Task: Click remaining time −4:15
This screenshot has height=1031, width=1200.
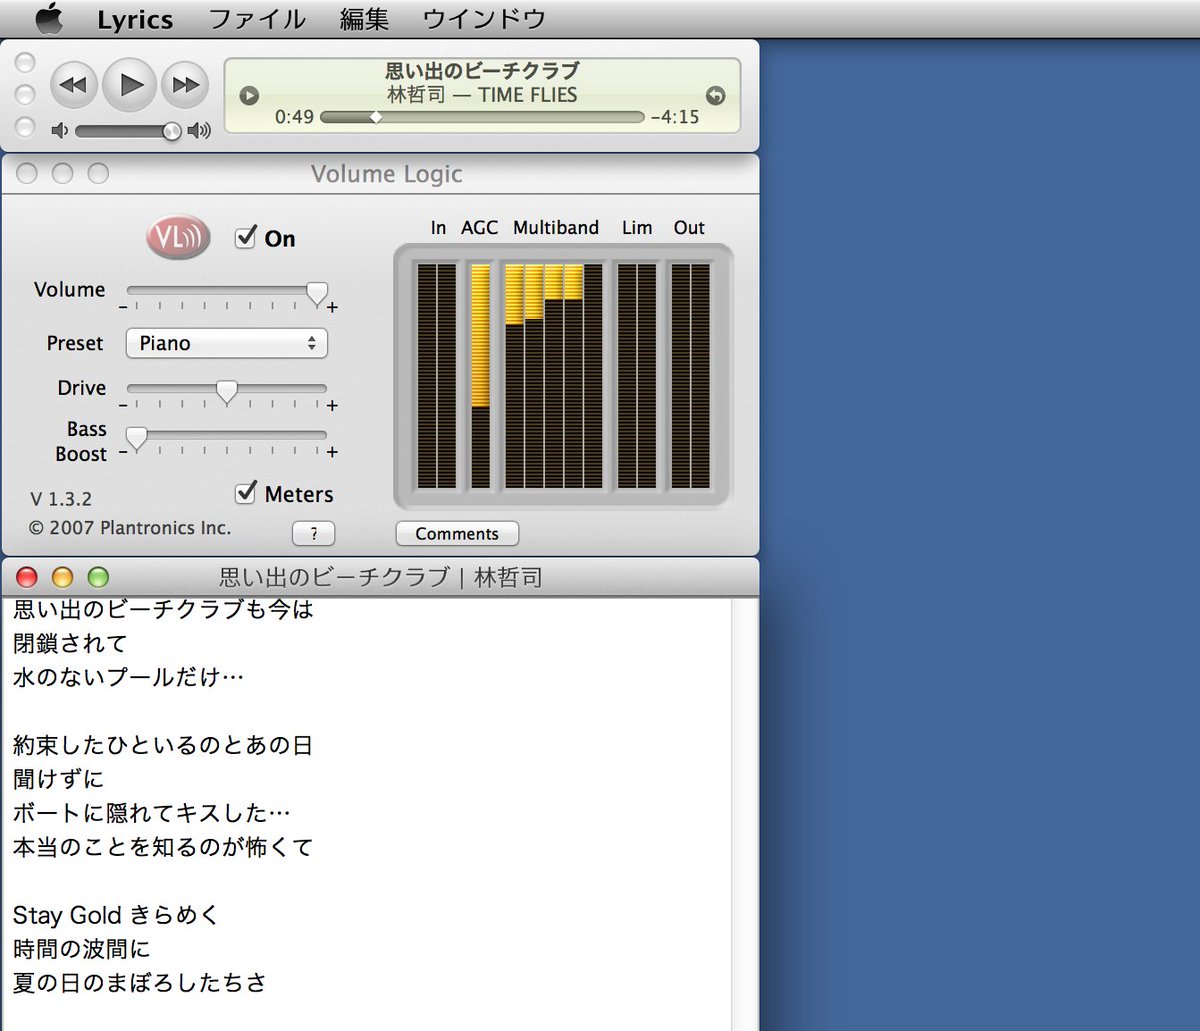Action: pyautogui.click(x=675, y=117)
